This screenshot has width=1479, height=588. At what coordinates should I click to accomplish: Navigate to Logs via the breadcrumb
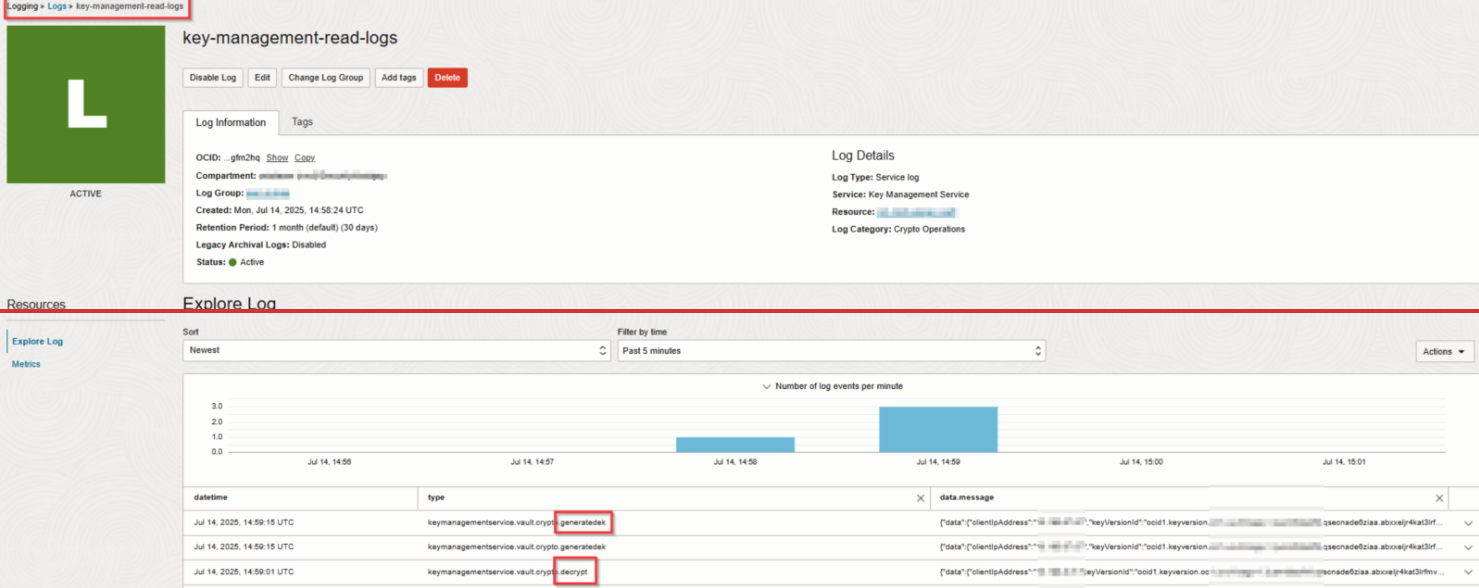pyautogui.click(x=56, y=5)
